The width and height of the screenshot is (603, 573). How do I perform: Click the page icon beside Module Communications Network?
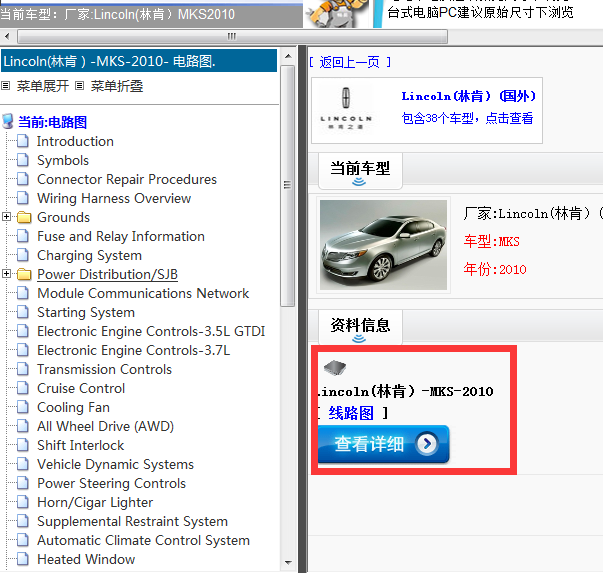(23, 293)
